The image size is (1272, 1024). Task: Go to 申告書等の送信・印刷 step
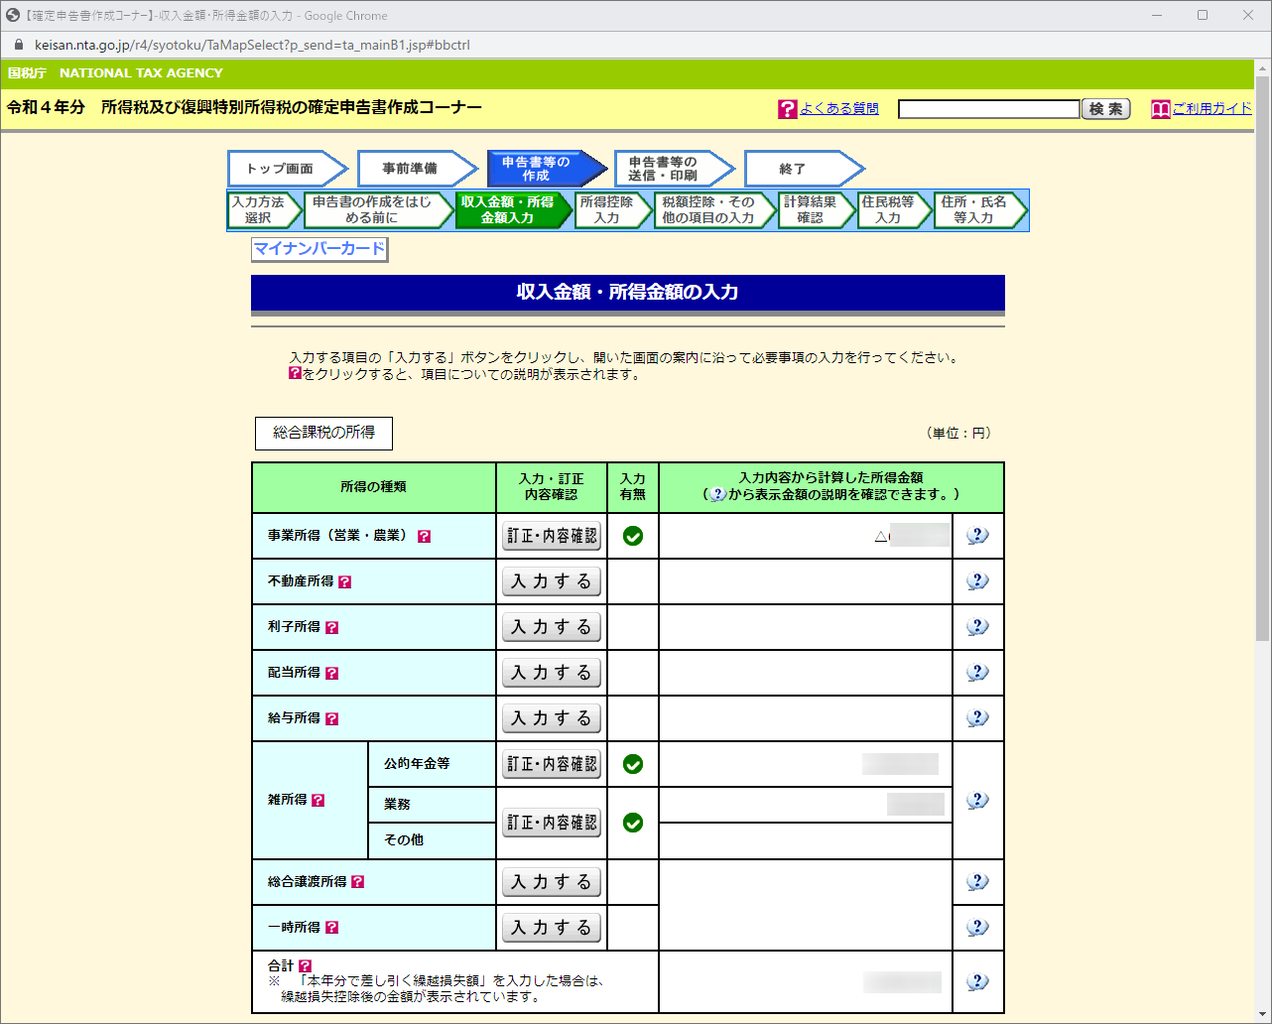(673, 169)
